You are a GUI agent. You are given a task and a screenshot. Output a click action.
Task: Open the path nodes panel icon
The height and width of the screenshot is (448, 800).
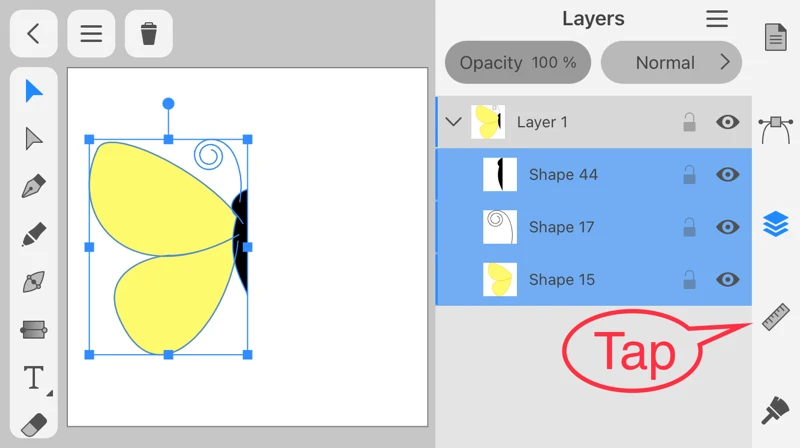pyautogui.click(x=776, y=128)
